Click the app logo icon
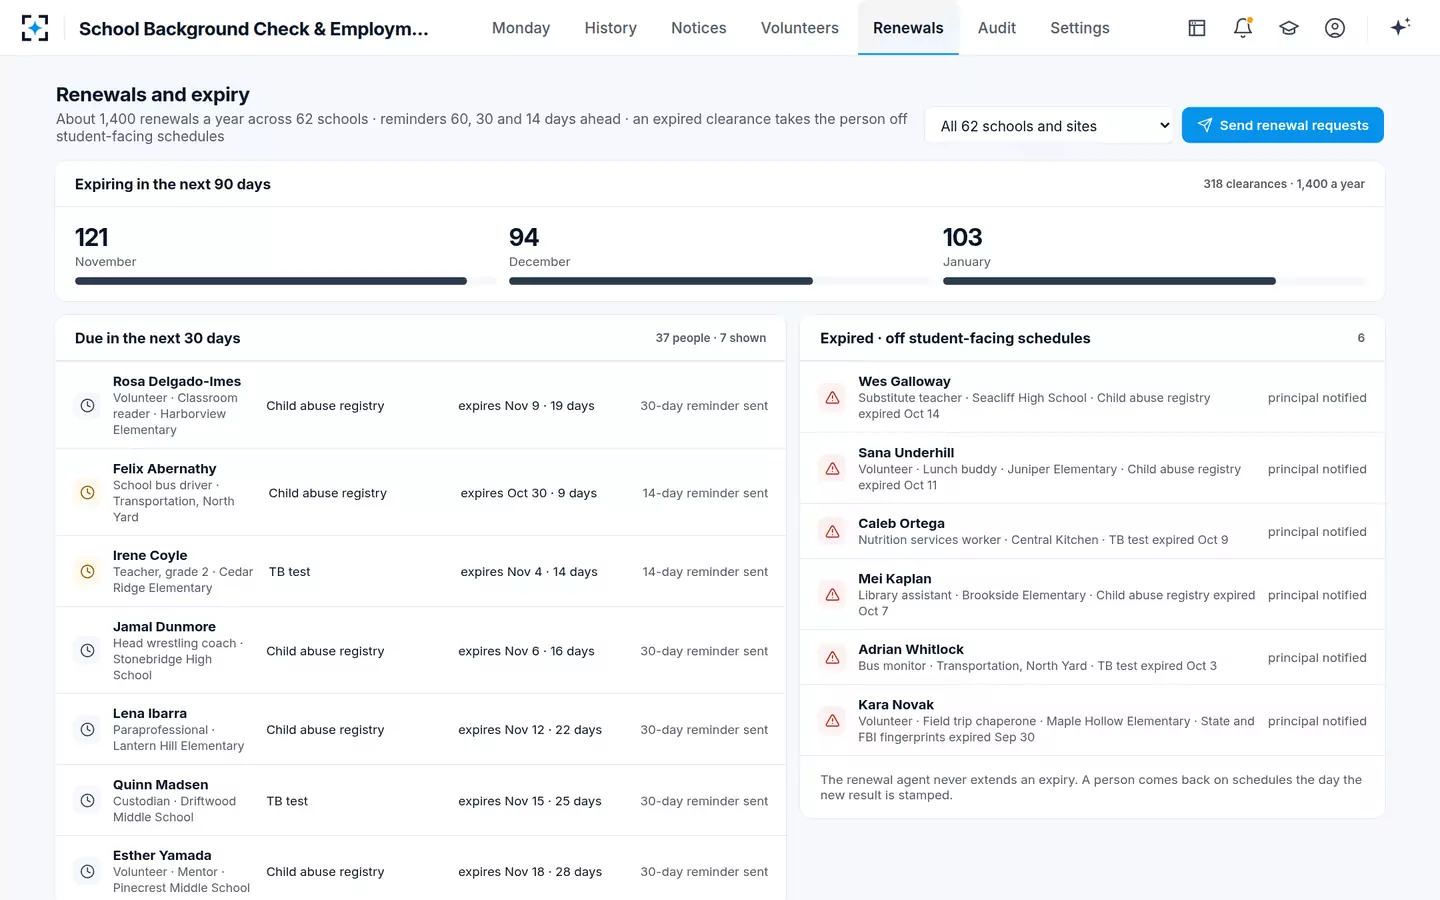The width and height of the screenshot is (1440, 900). point(35,28)
